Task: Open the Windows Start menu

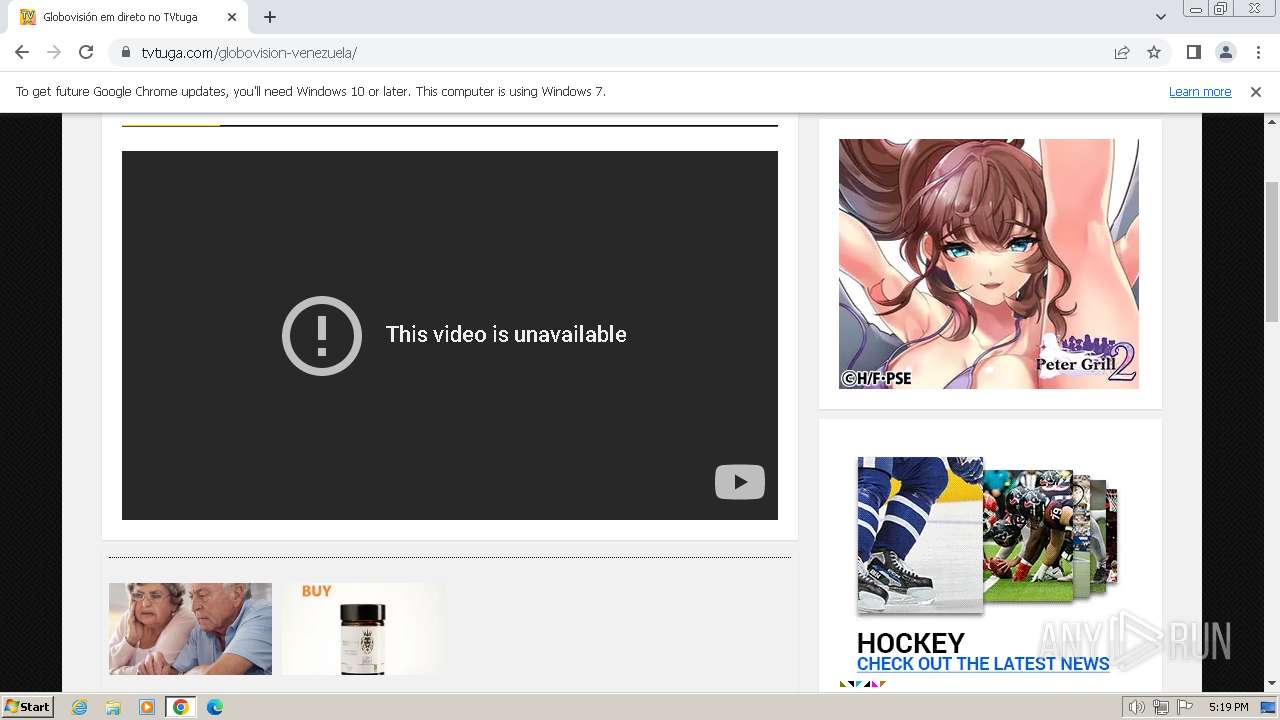Action: (28, 707)
